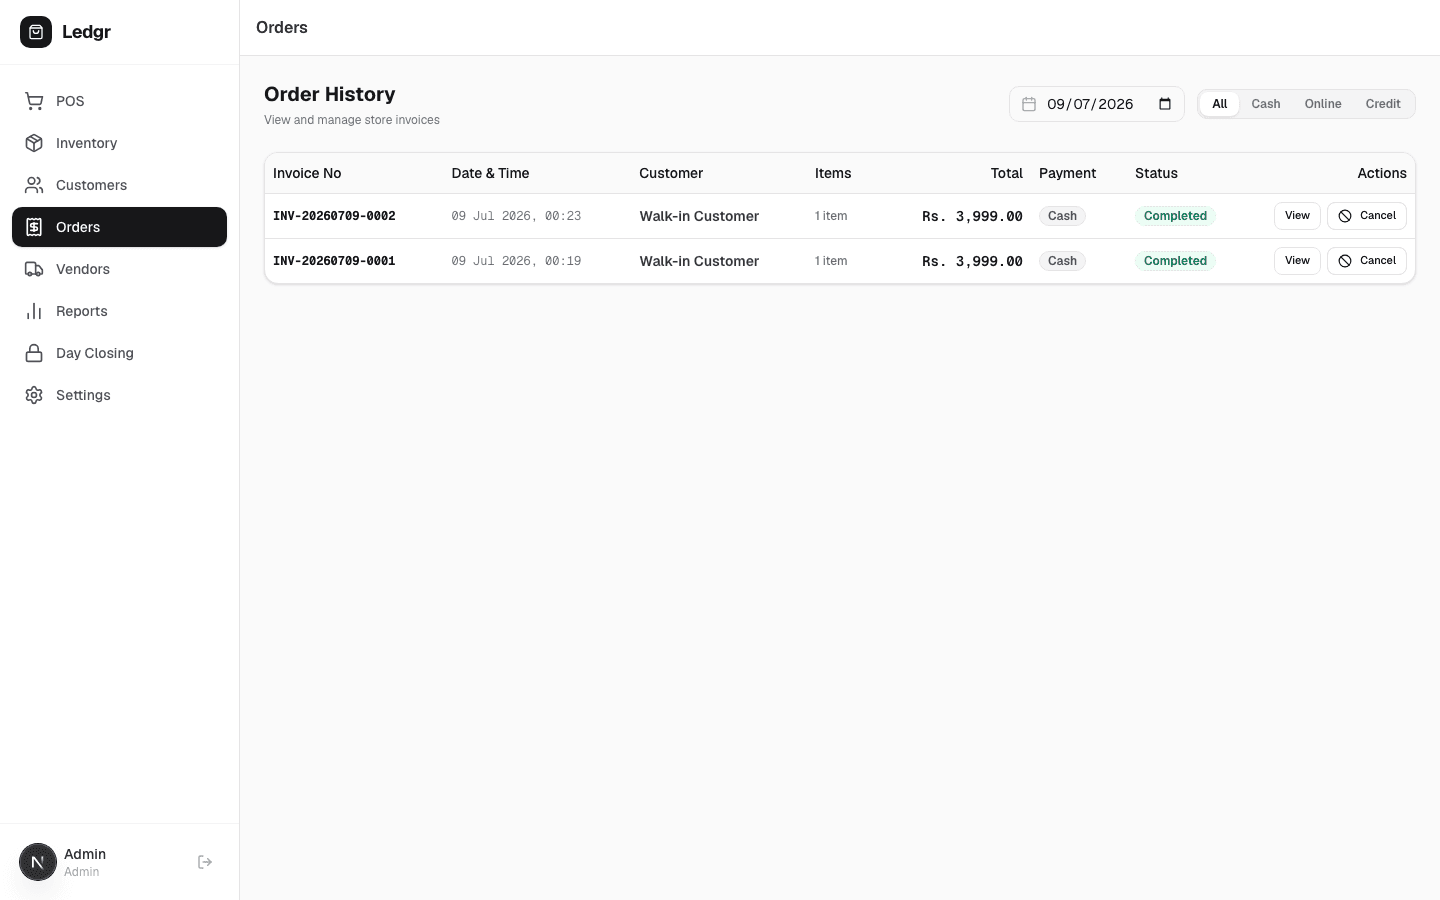The height and width of the screenshot is (900, 1440).
Task: Click the Customers people icon
Action: (34, 185)
